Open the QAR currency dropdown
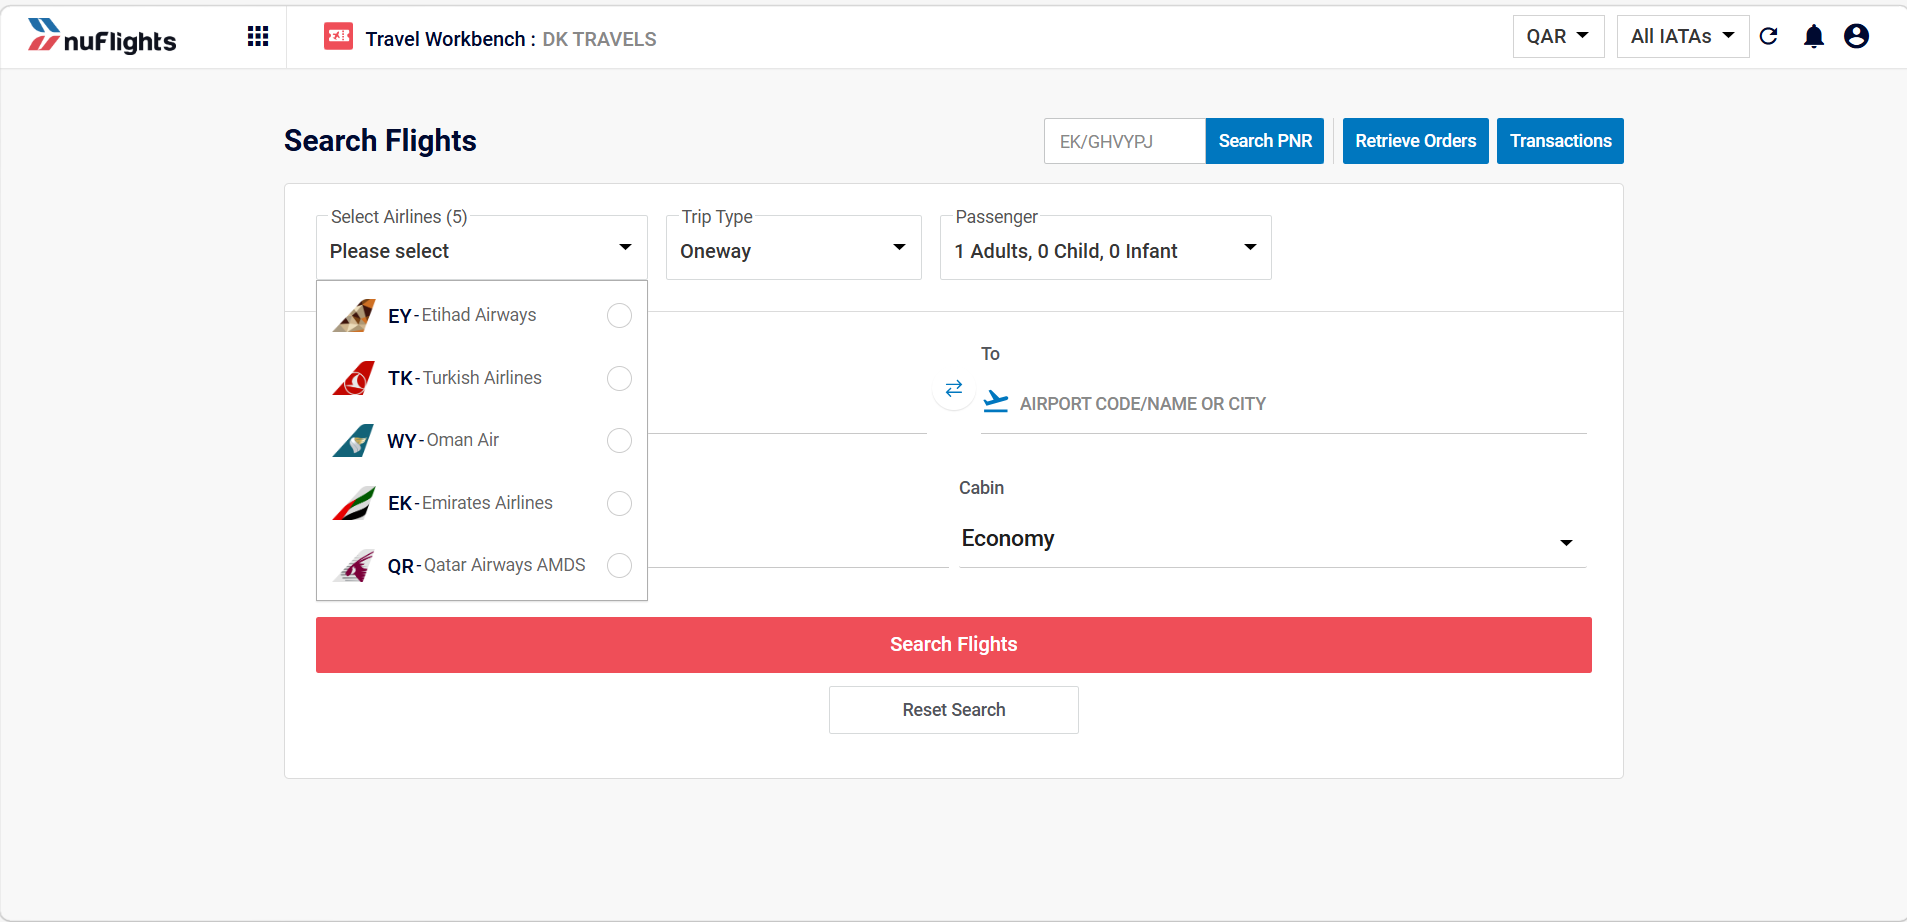 pos(1558,36)
